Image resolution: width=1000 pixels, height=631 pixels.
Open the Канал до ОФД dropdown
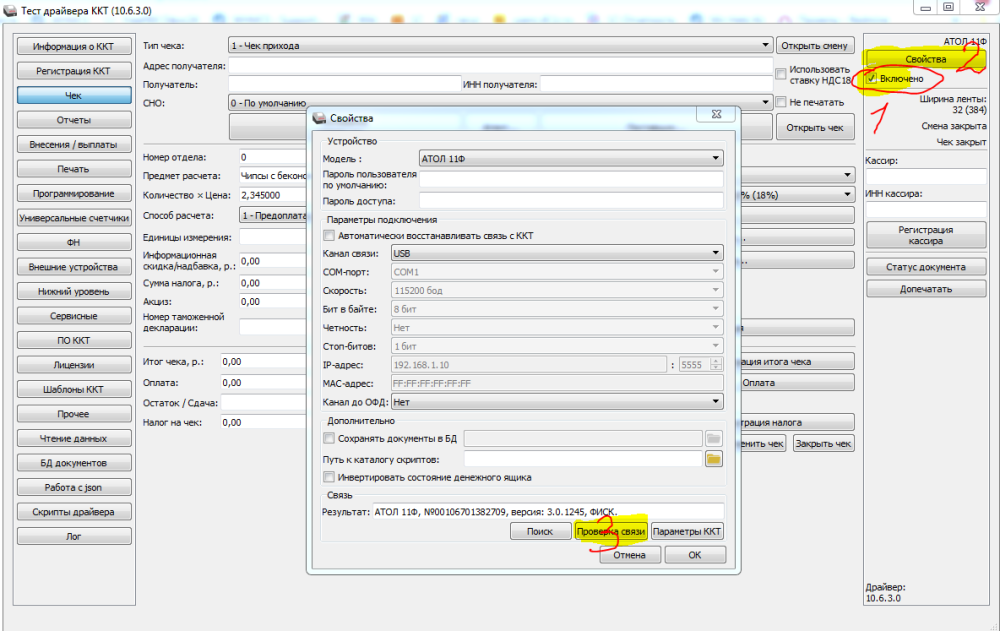557,402
